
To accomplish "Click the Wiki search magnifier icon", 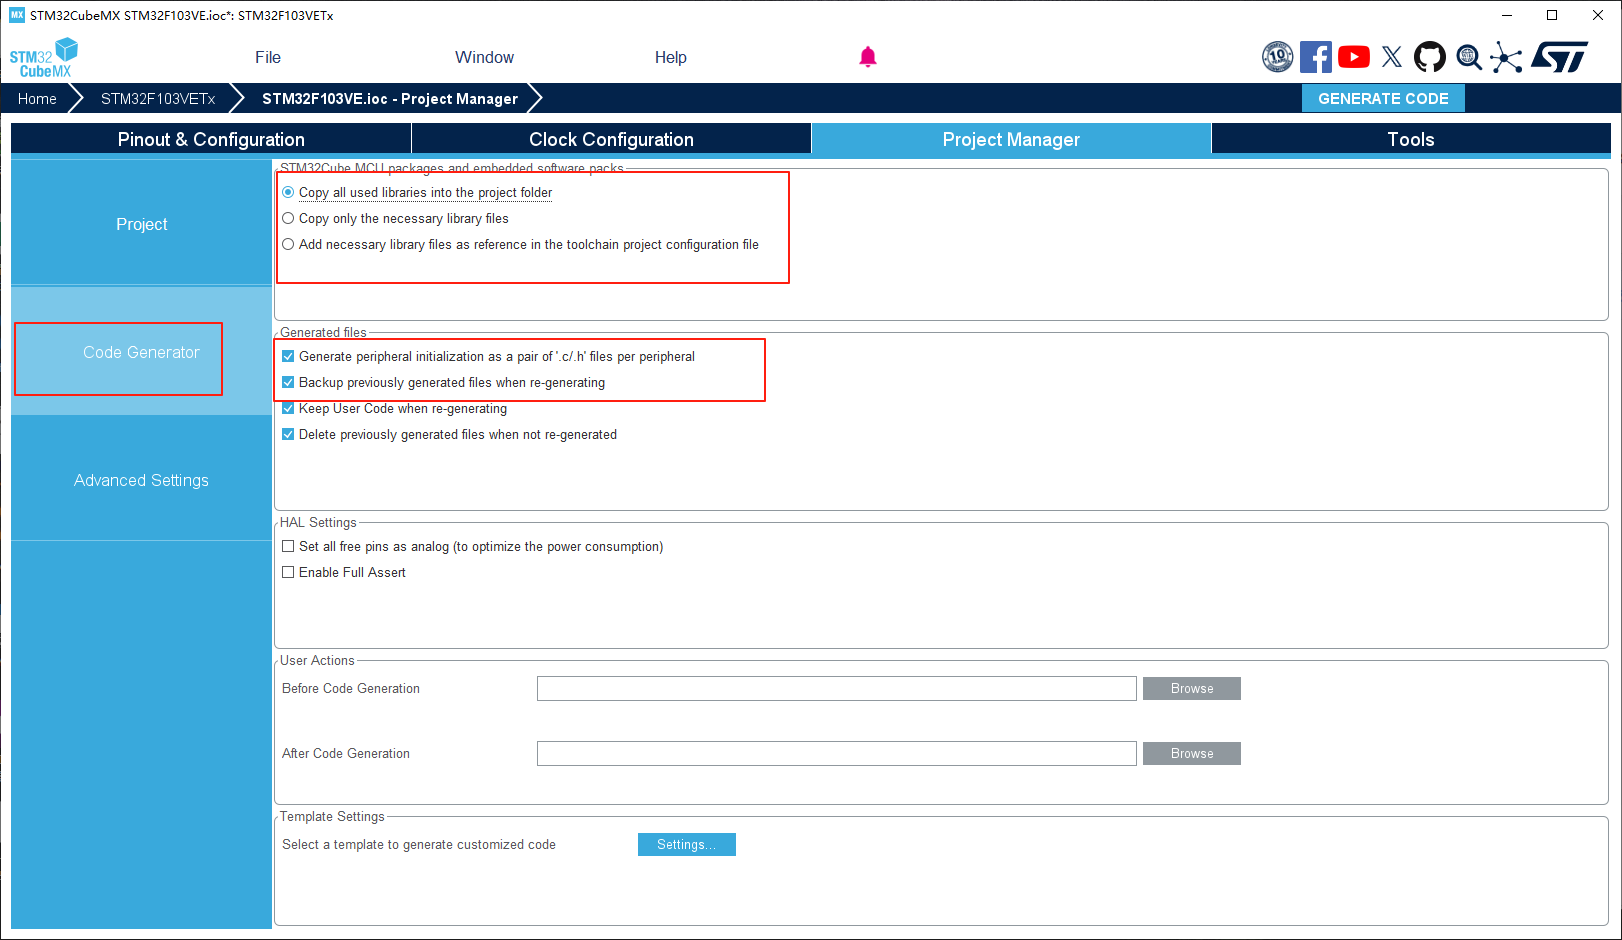I will pyautogui.click(x=1468, y=57).
